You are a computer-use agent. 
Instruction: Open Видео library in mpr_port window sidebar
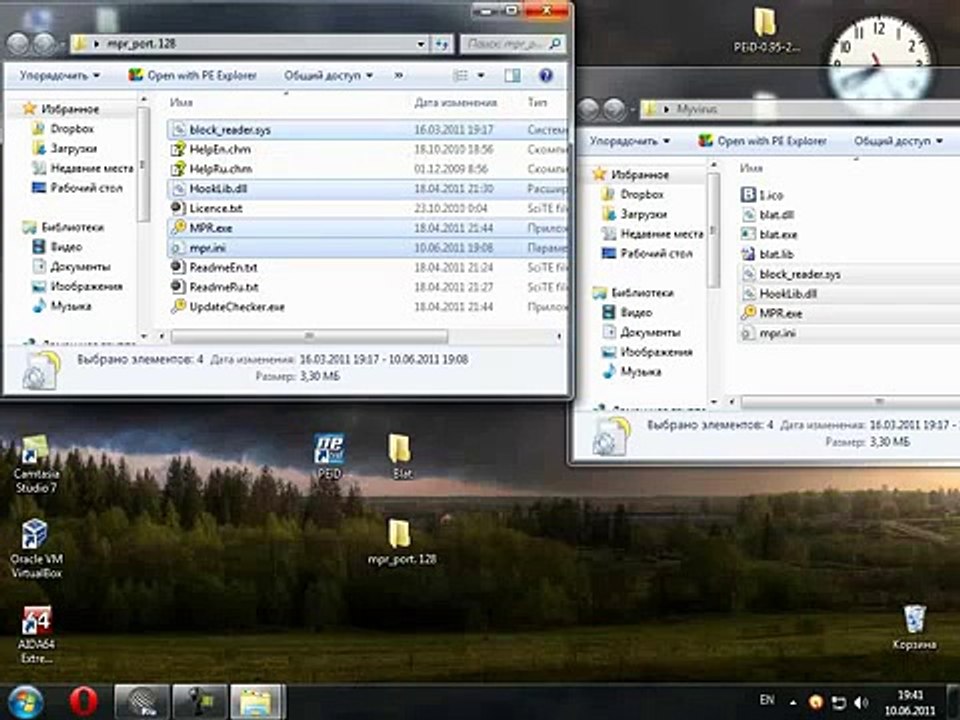(57, 247)
